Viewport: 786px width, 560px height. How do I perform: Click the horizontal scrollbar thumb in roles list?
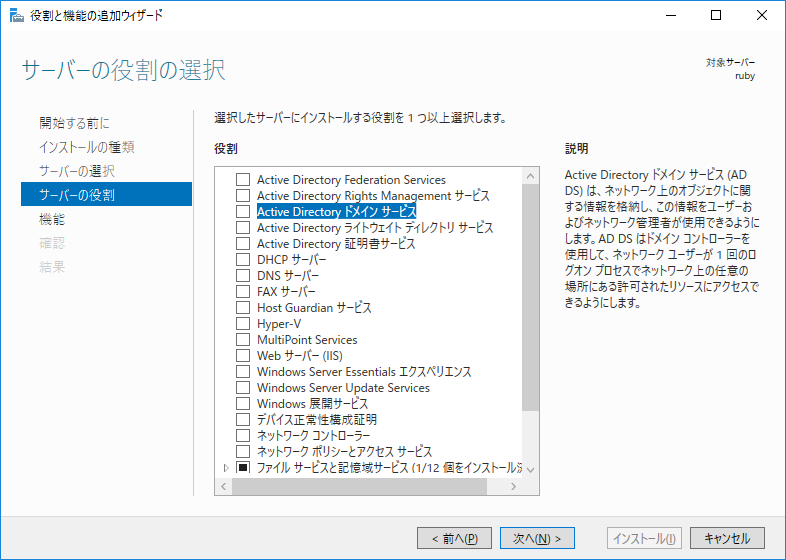tap(359, 486)
